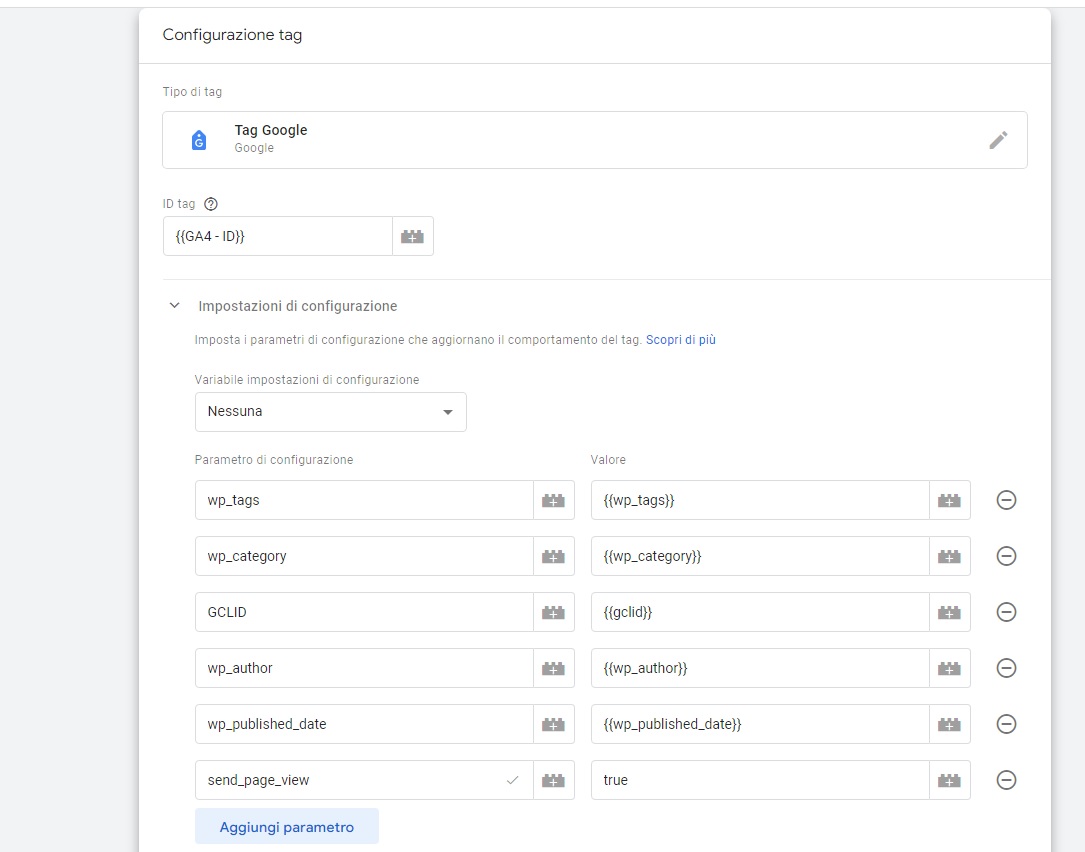Remove the wp_category parameter row

pos(1007,556)
